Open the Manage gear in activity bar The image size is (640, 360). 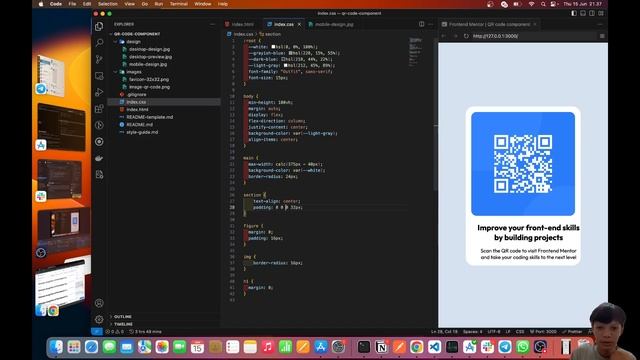click(x=99, y=320)
